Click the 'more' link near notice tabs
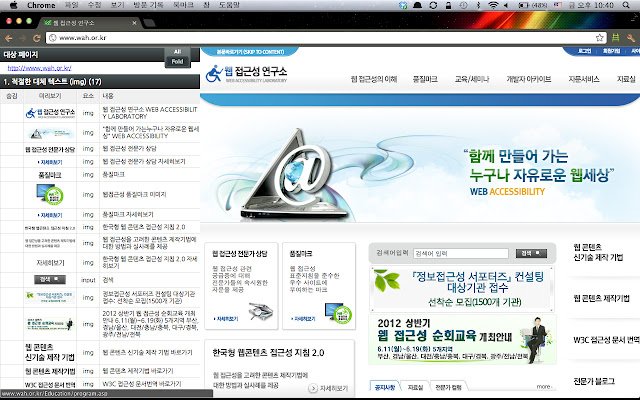640x400 pixels. [x=544, y=386]
